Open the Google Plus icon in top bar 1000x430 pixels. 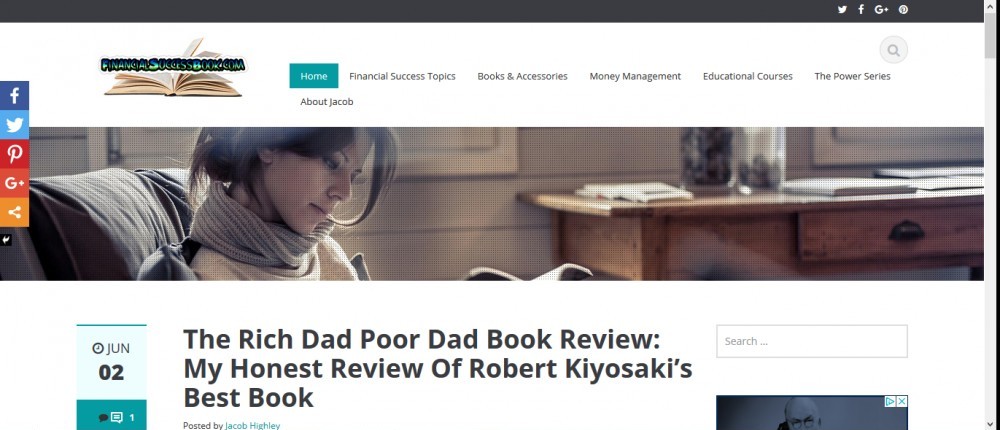[881, 10]
